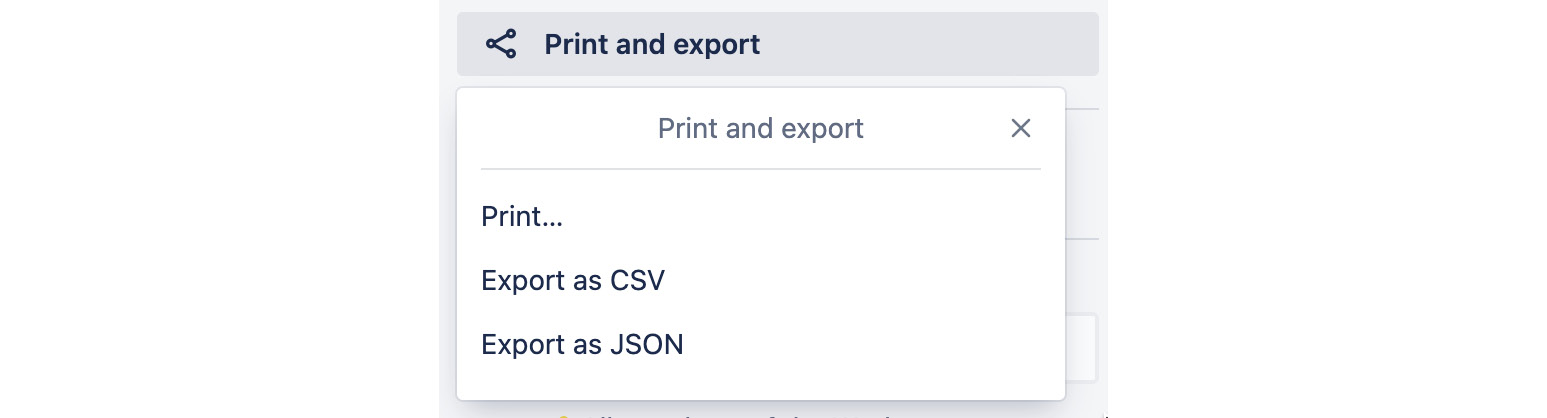This screenshot has width=1547, height=418.
Task: Click the three-dot connected share glyph
Action: (500, 44)
